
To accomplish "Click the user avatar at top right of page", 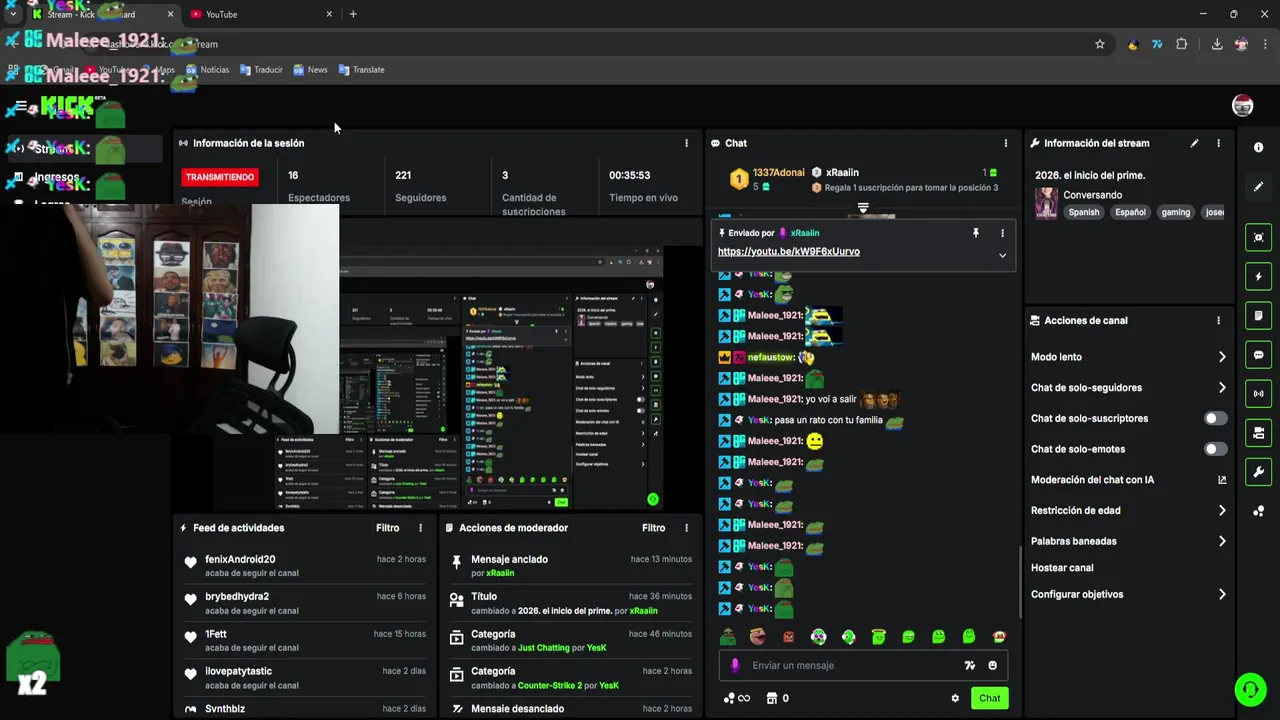I will pos(1242,106).
